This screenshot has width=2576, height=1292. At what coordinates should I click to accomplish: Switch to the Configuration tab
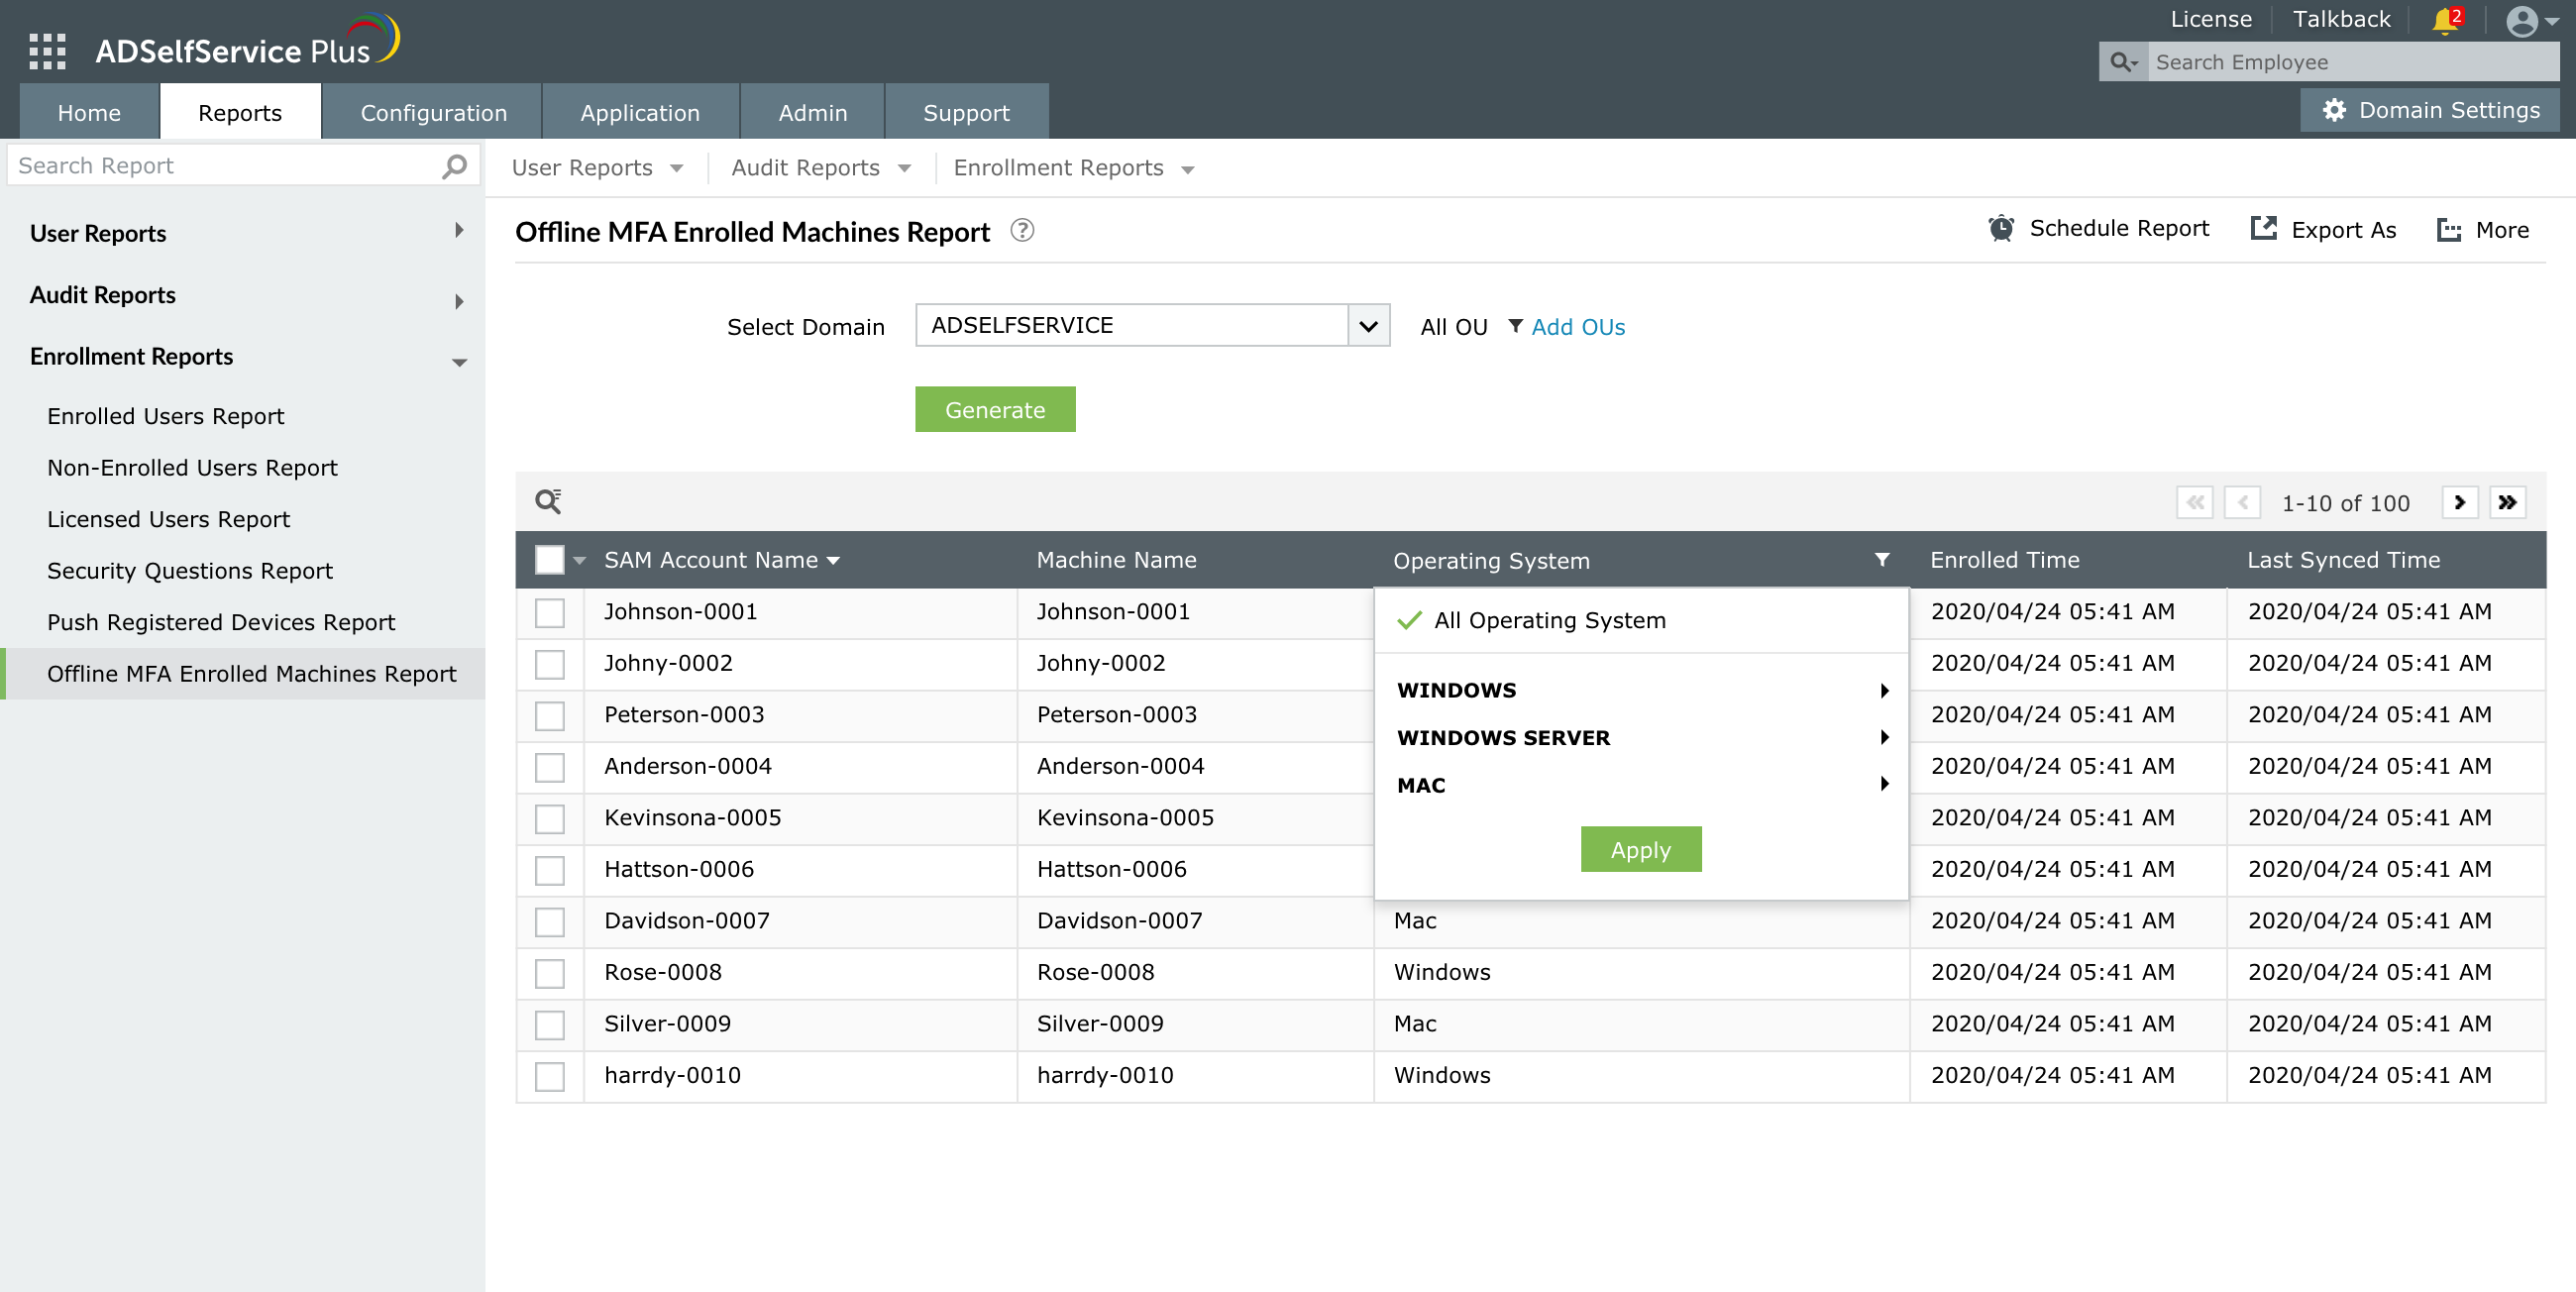433,112
